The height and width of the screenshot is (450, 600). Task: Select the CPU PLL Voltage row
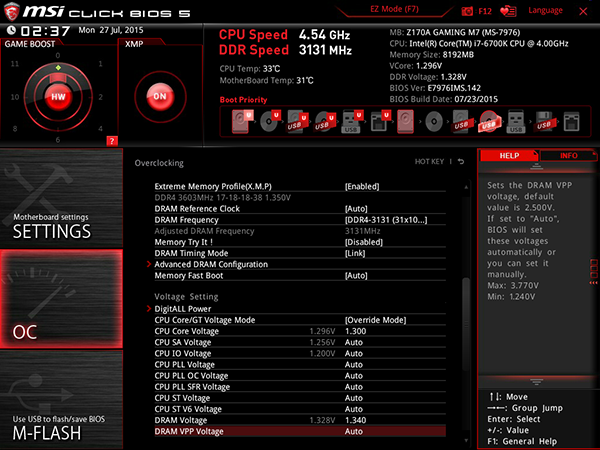pos(300,365)
